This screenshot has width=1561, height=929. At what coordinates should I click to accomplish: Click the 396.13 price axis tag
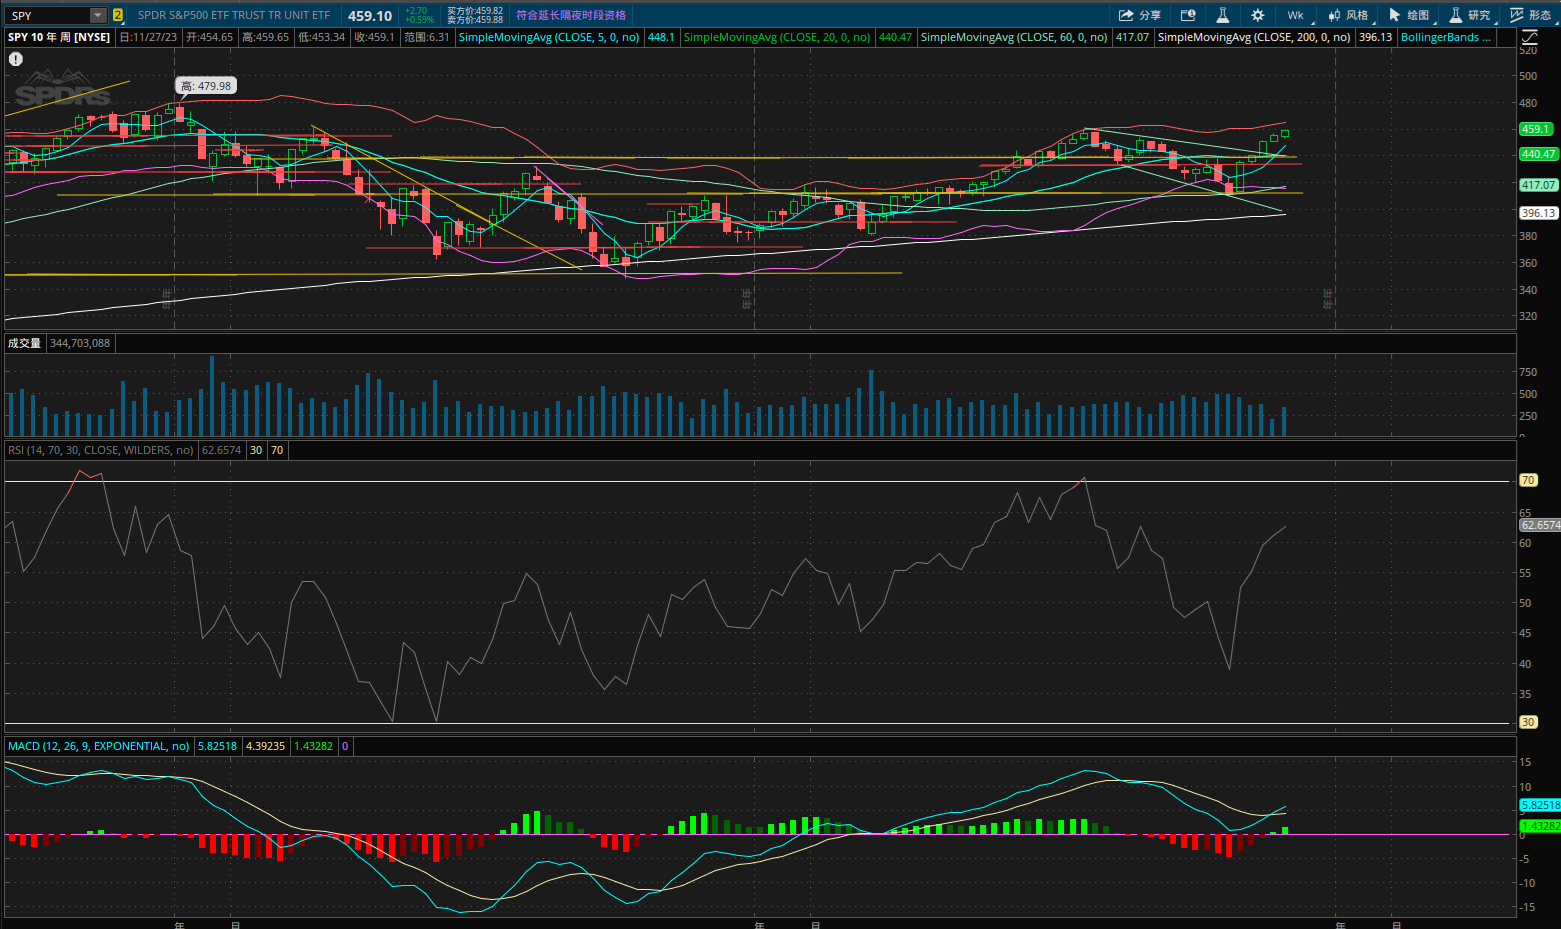[x=1538, y=213]
